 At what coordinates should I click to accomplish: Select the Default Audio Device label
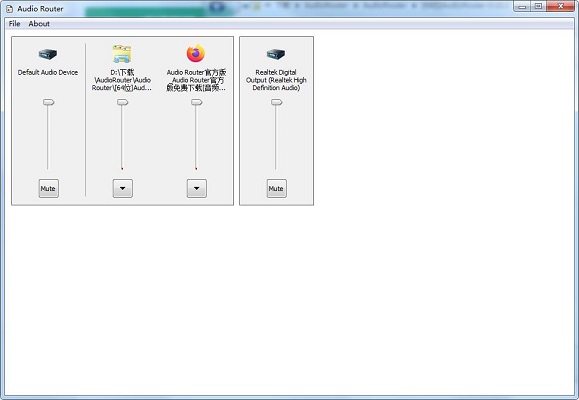(48, 72)
